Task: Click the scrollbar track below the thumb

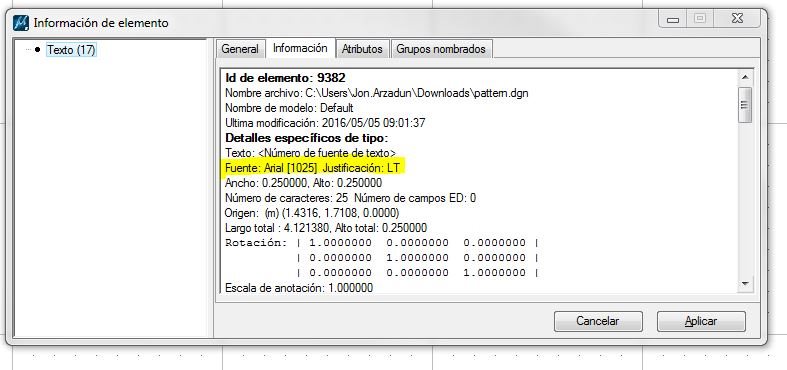Action: click(745, 200)
